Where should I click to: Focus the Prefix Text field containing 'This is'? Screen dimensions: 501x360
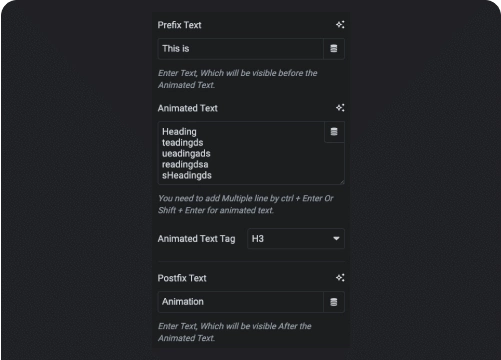point(241,49)
